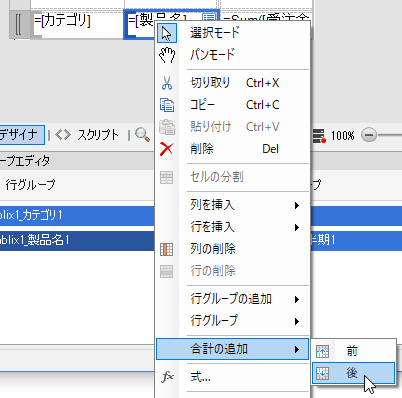Click 選択モード menu entry
Image resolution: width=402 pixels, height=398 pixels.
pyautogui.click(x=233, y=33)
